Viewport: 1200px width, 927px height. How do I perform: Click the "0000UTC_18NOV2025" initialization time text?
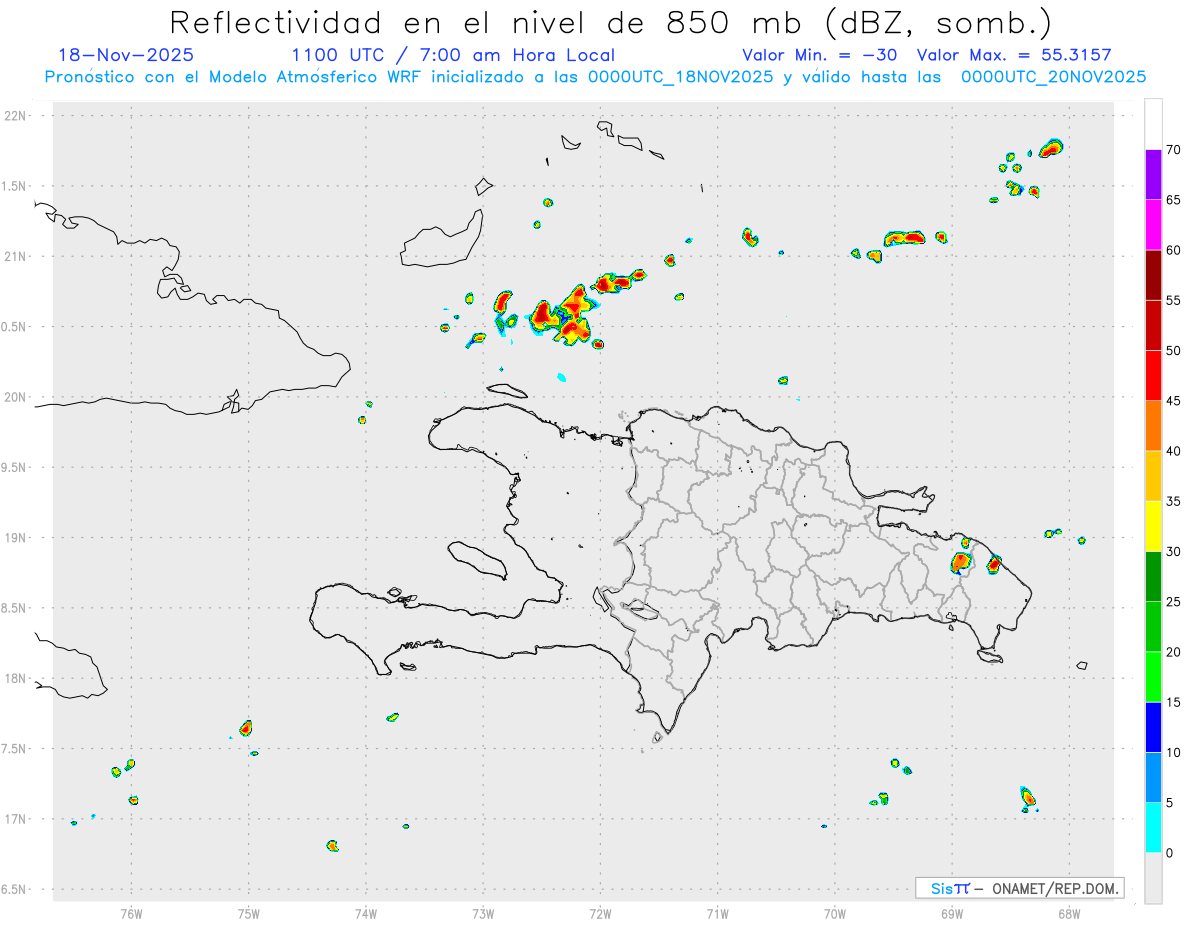(681, 77)
